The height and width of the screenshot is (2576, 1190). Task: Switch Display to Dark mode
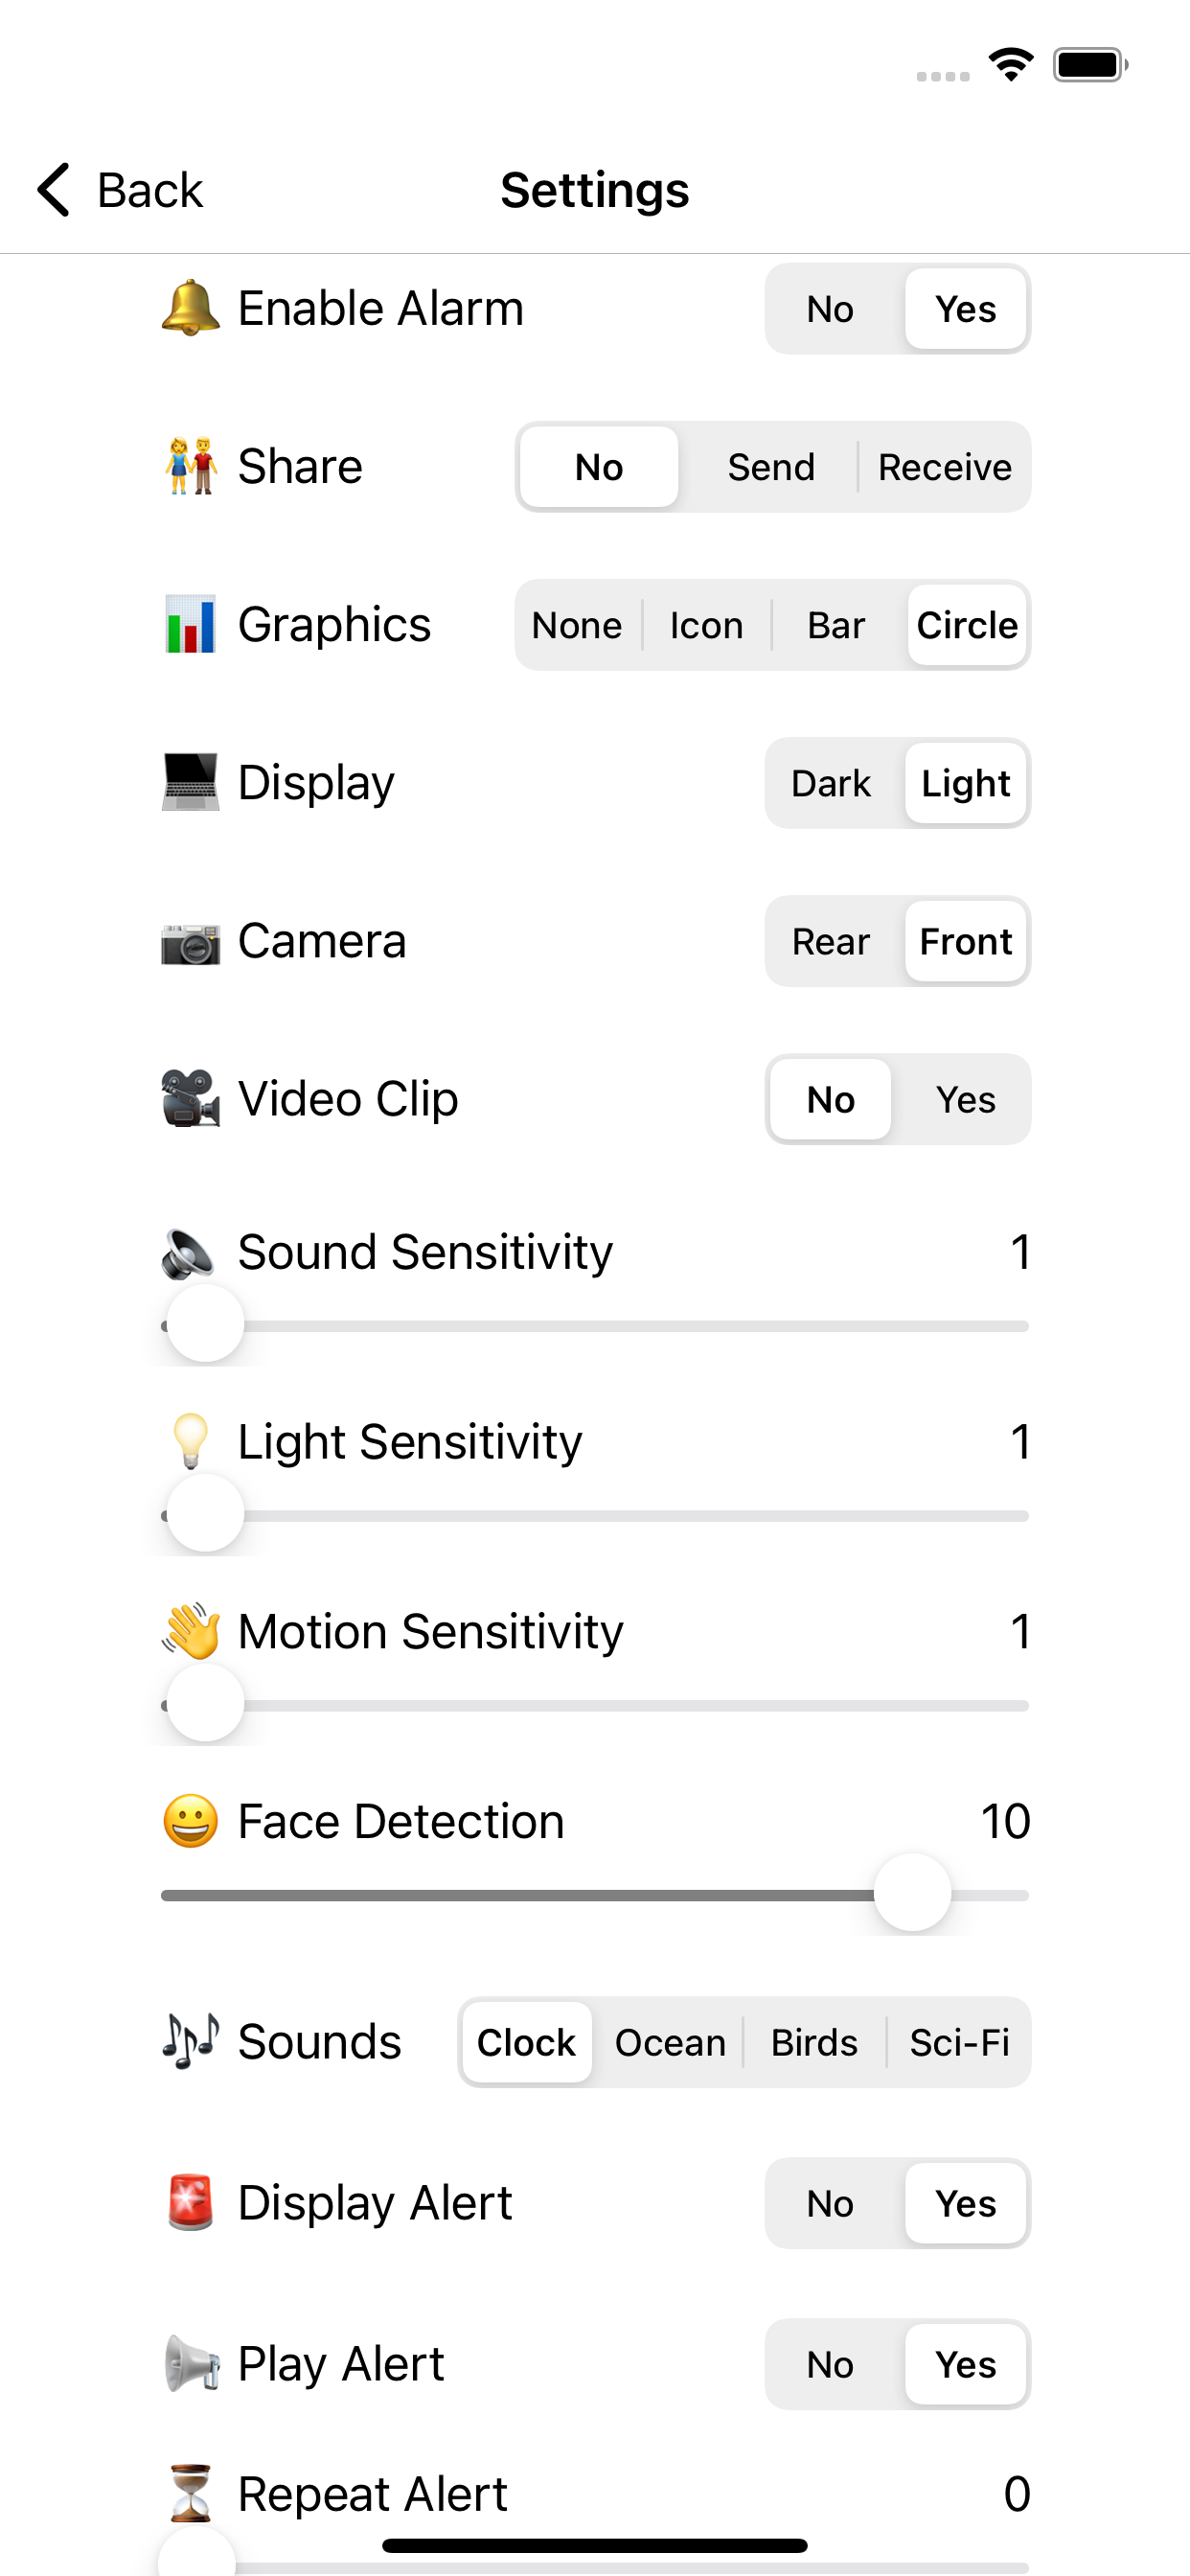(830, 783)
